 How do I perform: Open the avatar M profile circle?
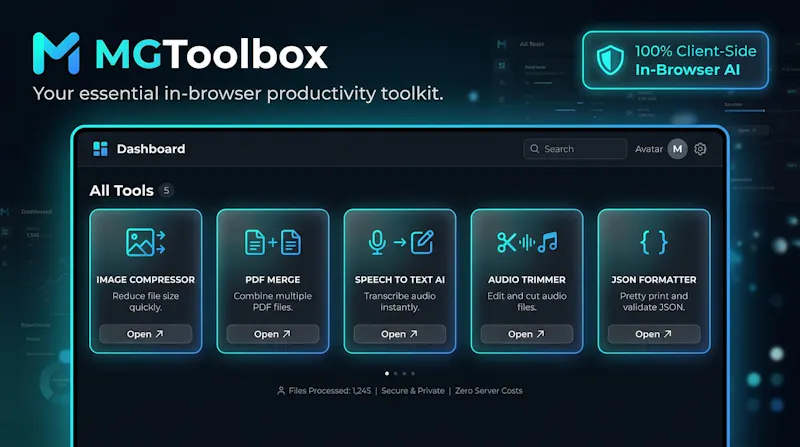click(x=677, y=148)
